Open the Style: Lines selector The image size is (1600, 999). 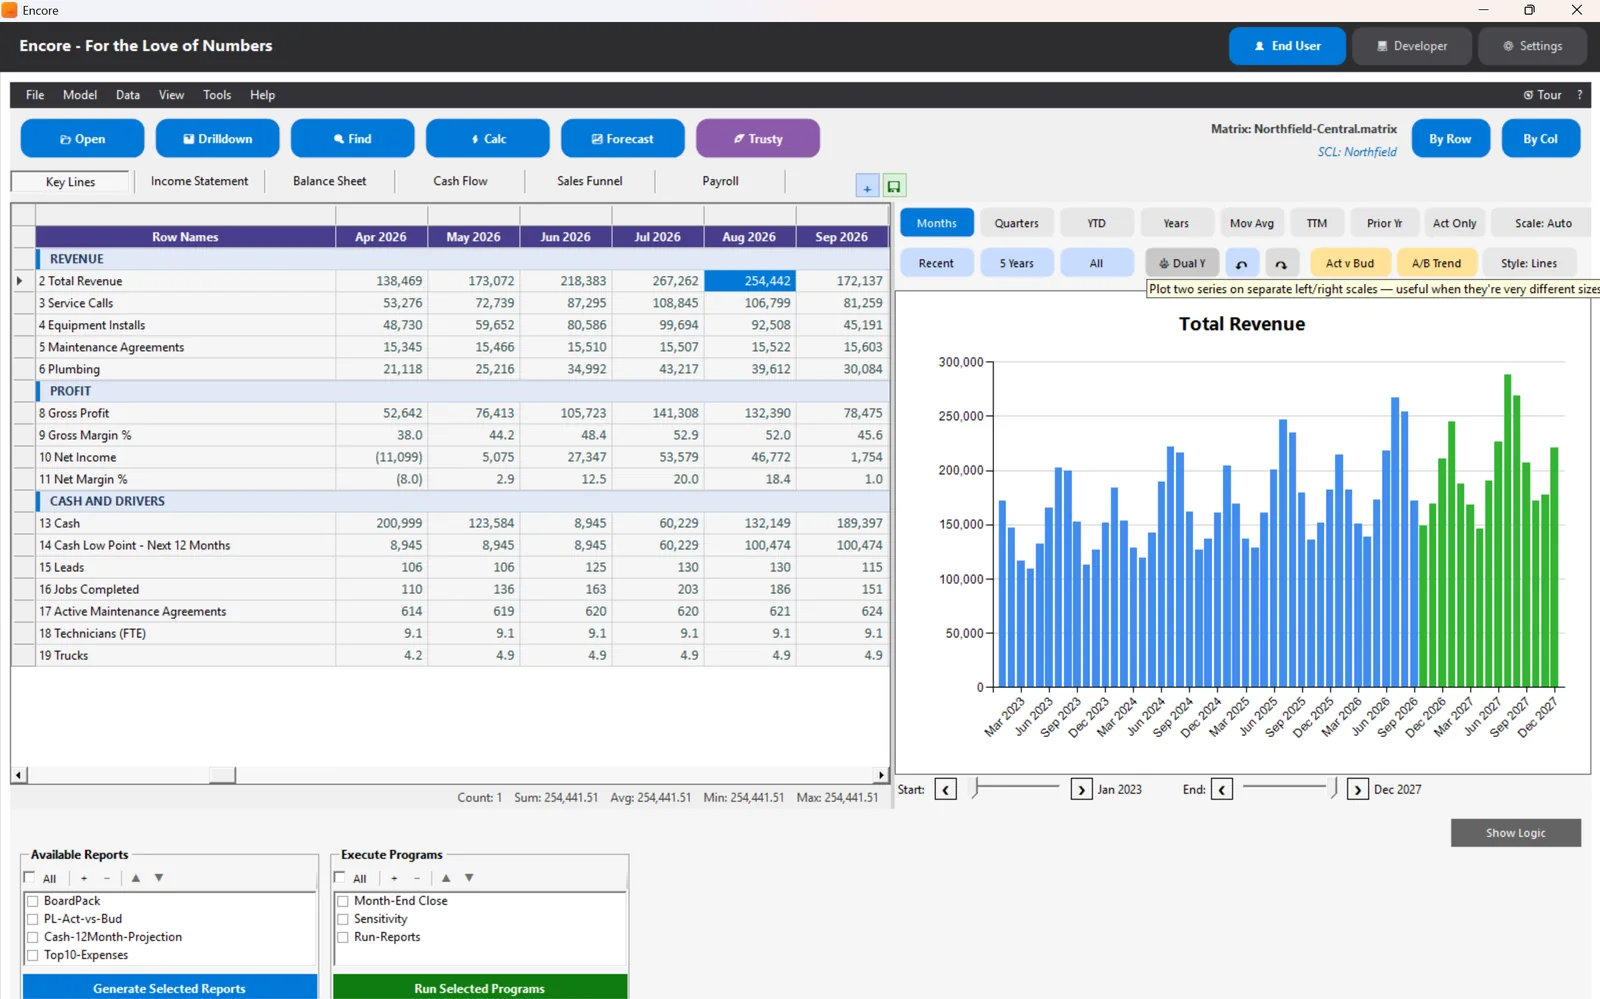(x=1529, y=263)
